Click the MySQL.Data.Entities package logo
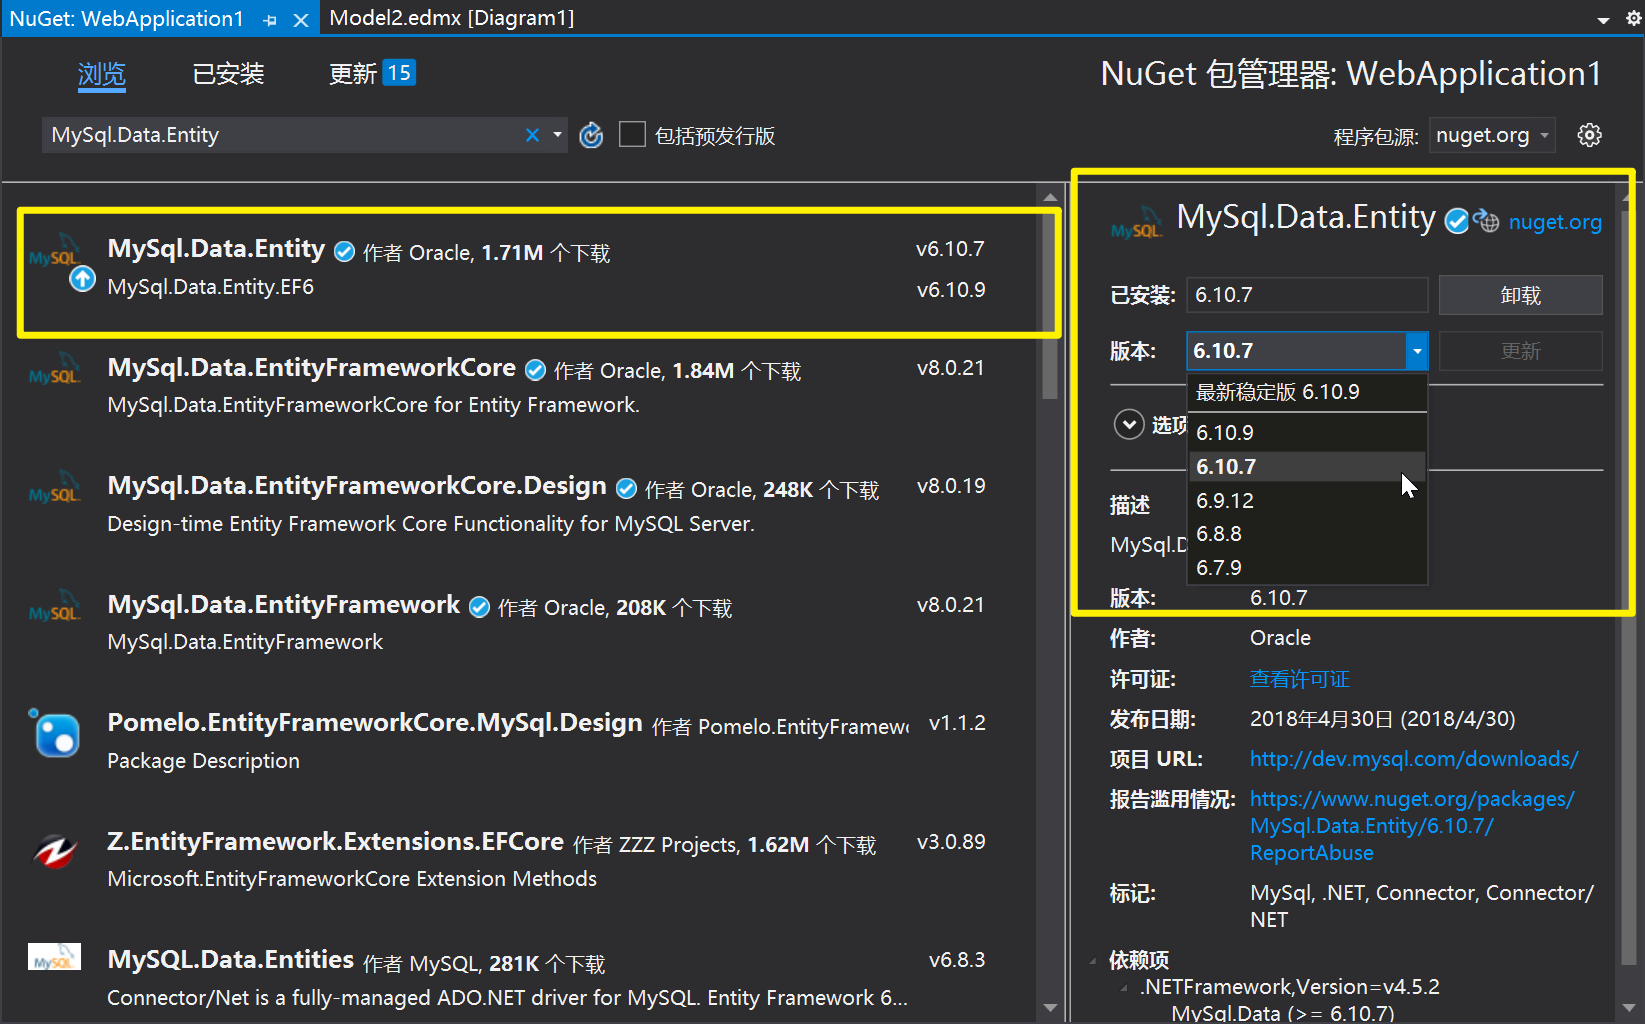Screen dimensions: 1645x1024 pos(54,957)
